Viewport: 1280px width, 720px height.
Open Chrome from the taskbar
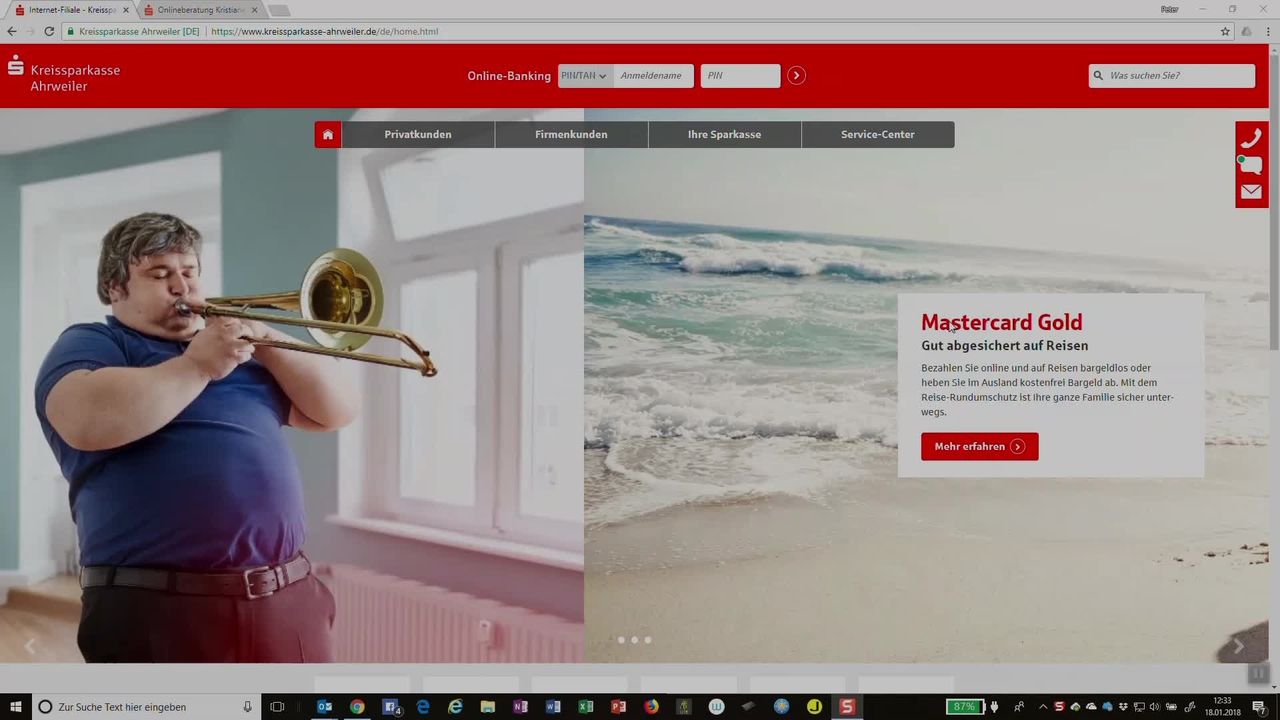click(357, 706)
